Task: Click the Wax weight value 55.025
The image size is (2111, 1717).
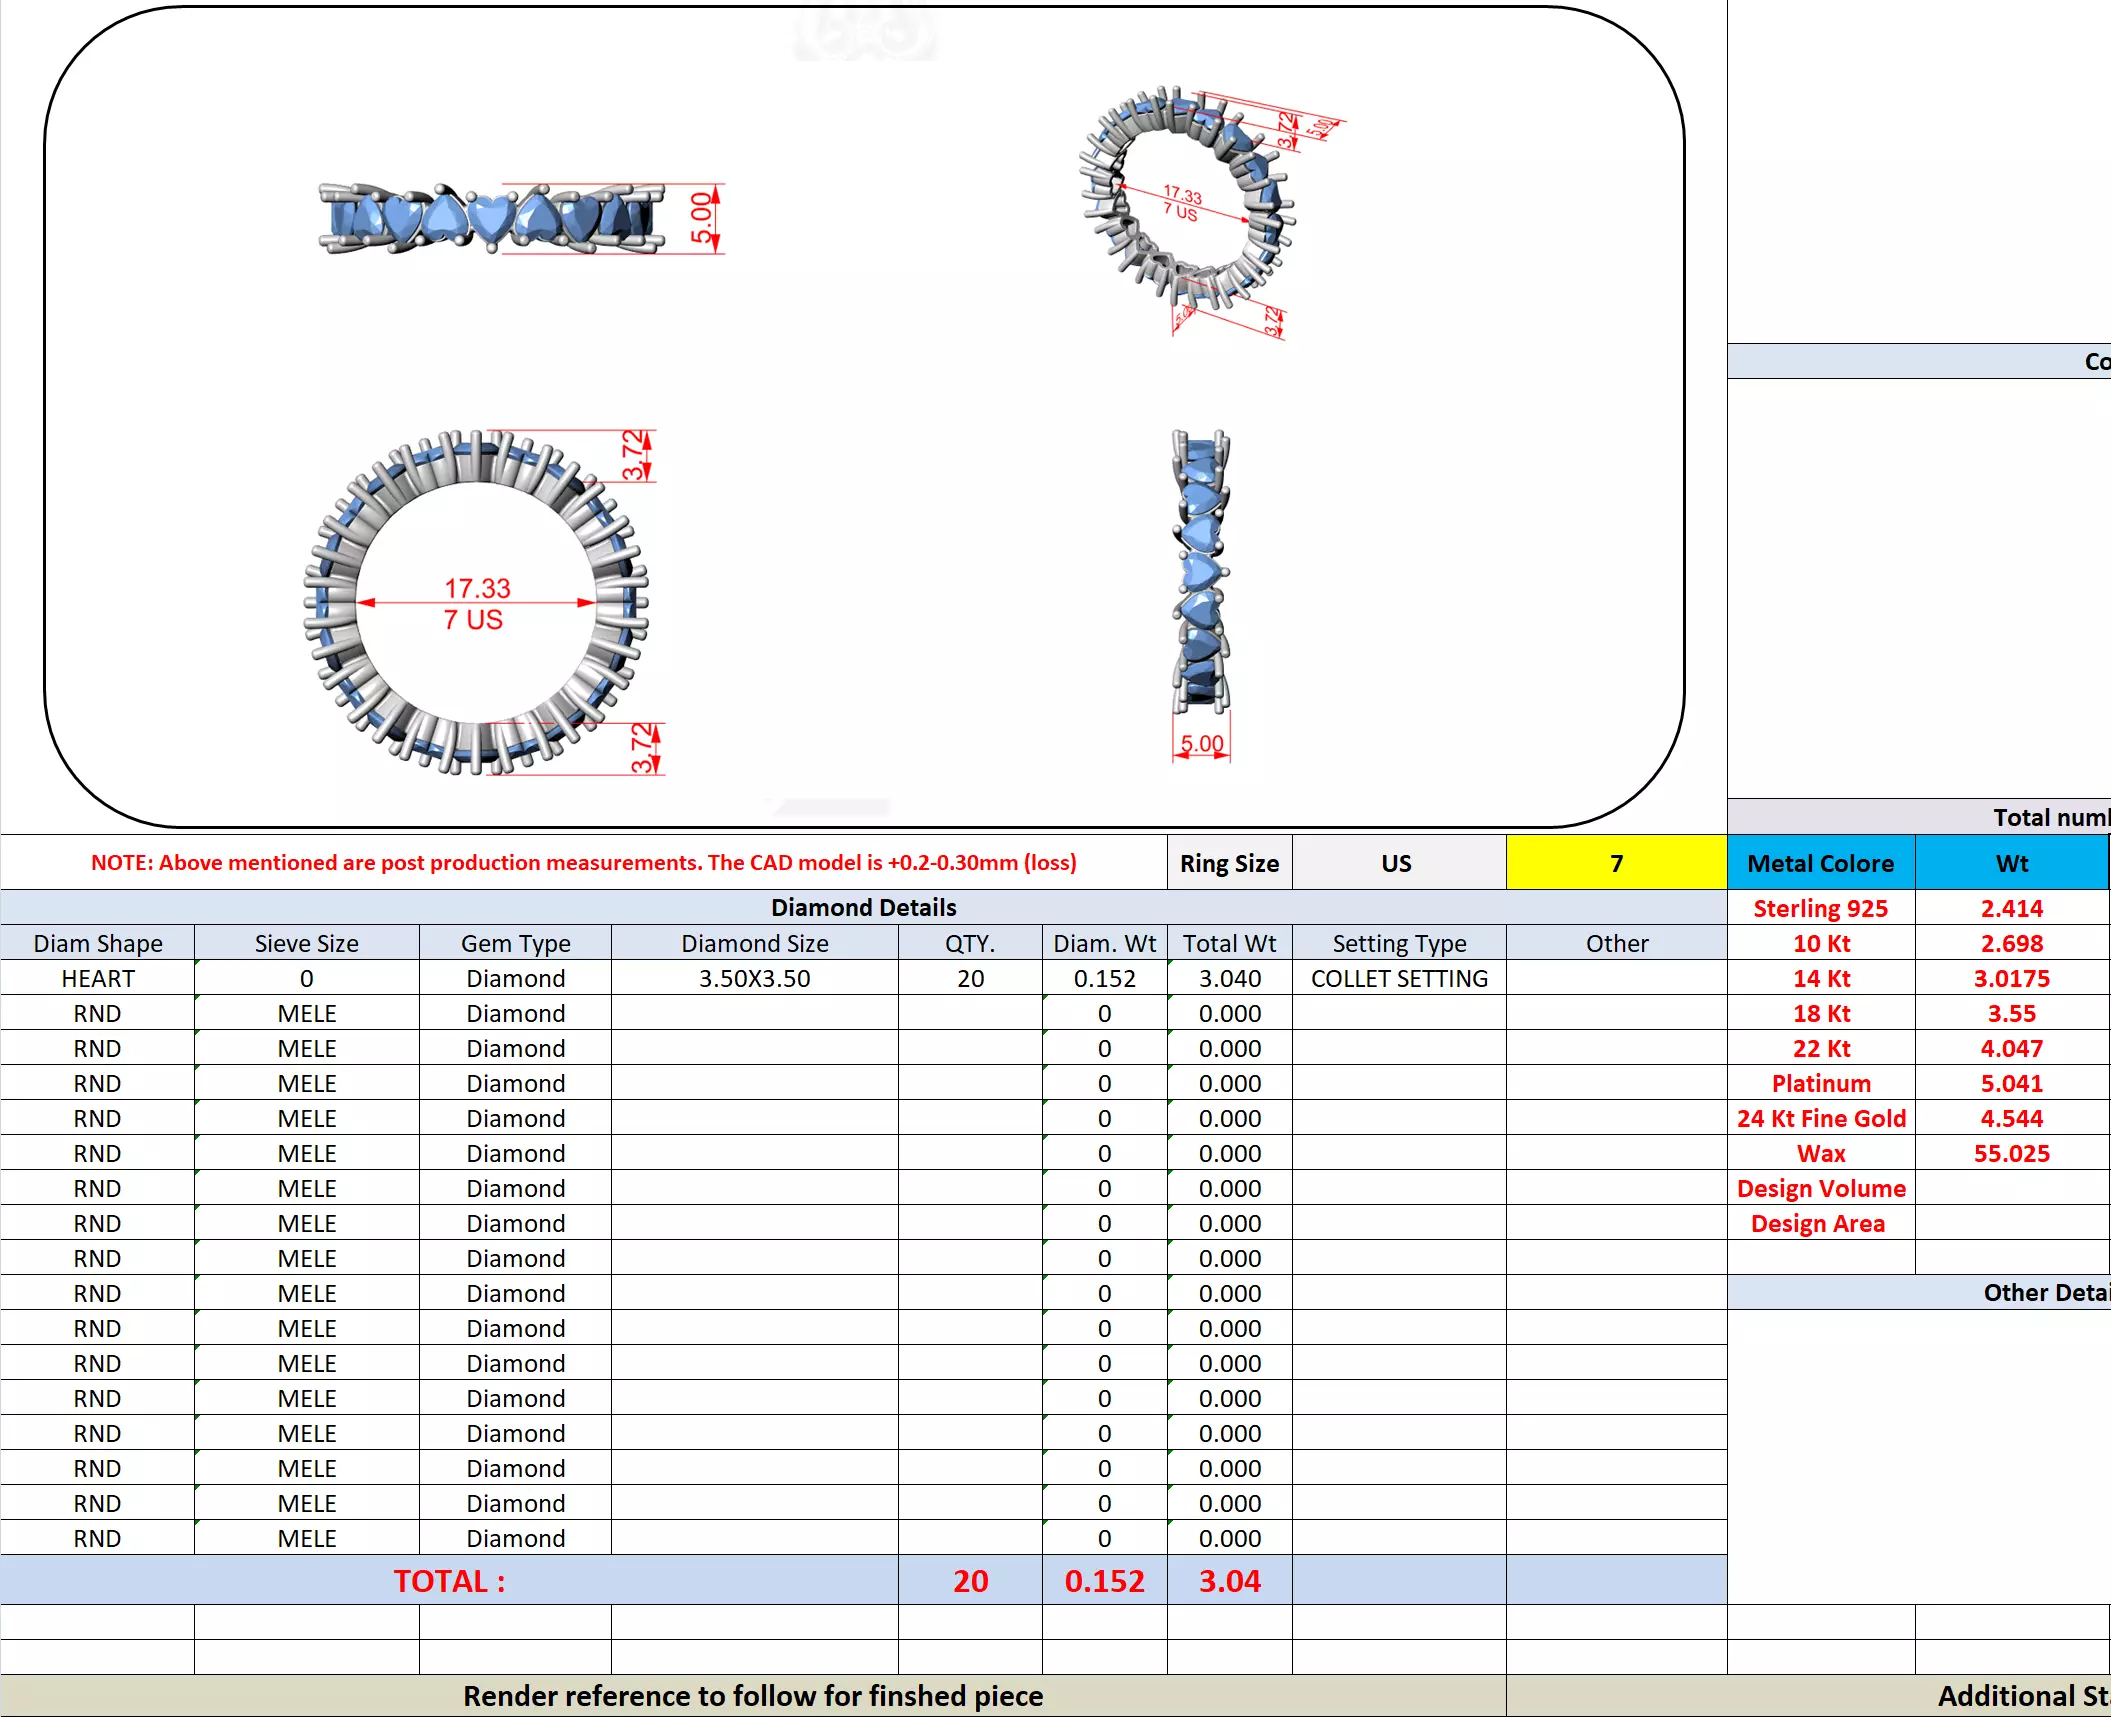Action: click(x=2011, y=1153)
